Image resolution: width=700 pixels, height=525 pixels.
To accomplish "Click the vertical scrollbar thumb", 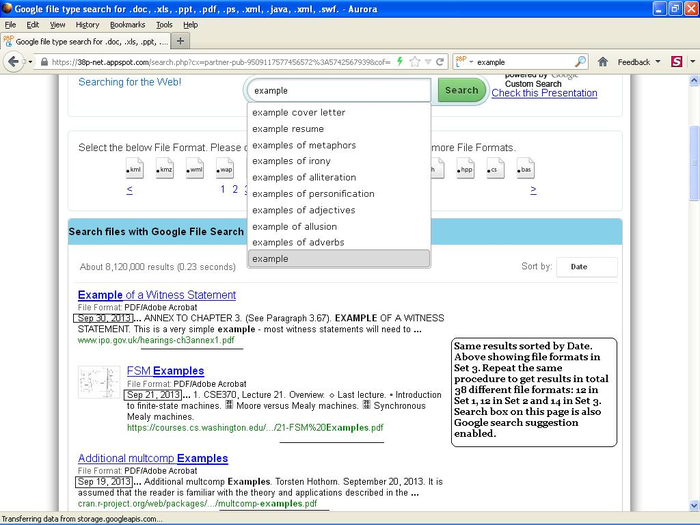I will point(694,164).
